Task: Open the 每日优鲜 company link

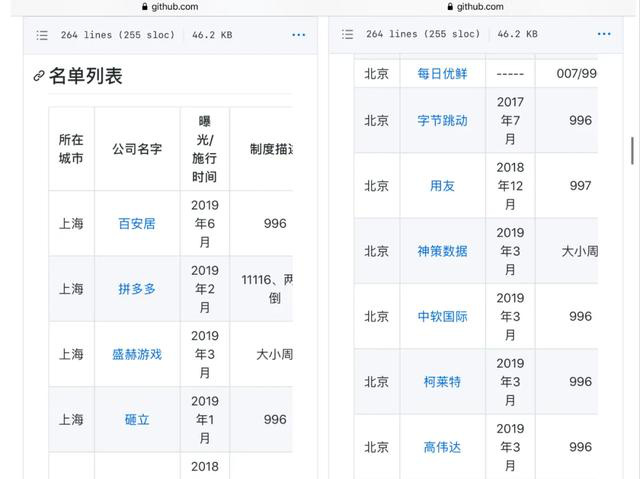Action: pos(442,74)
